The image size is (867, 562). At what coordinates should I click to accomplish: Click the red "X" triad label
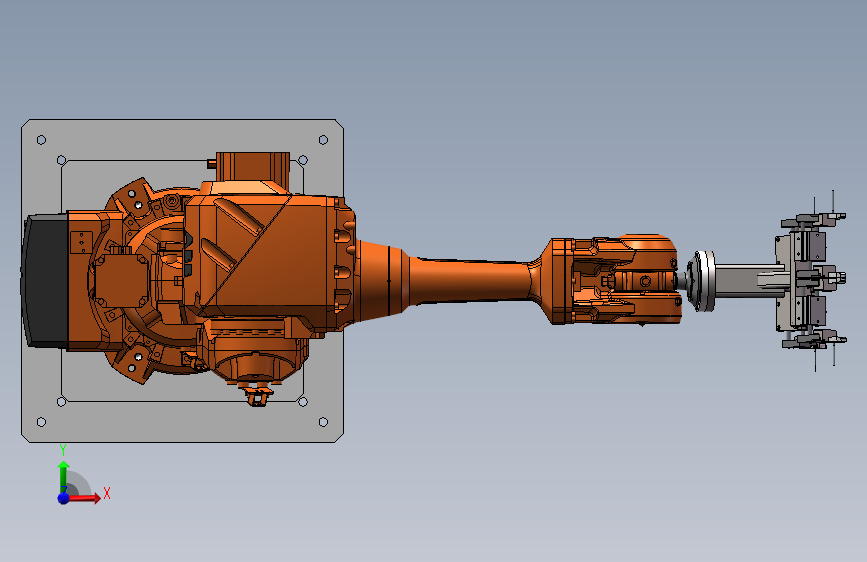pyautogui.click(x=107, y=493)
